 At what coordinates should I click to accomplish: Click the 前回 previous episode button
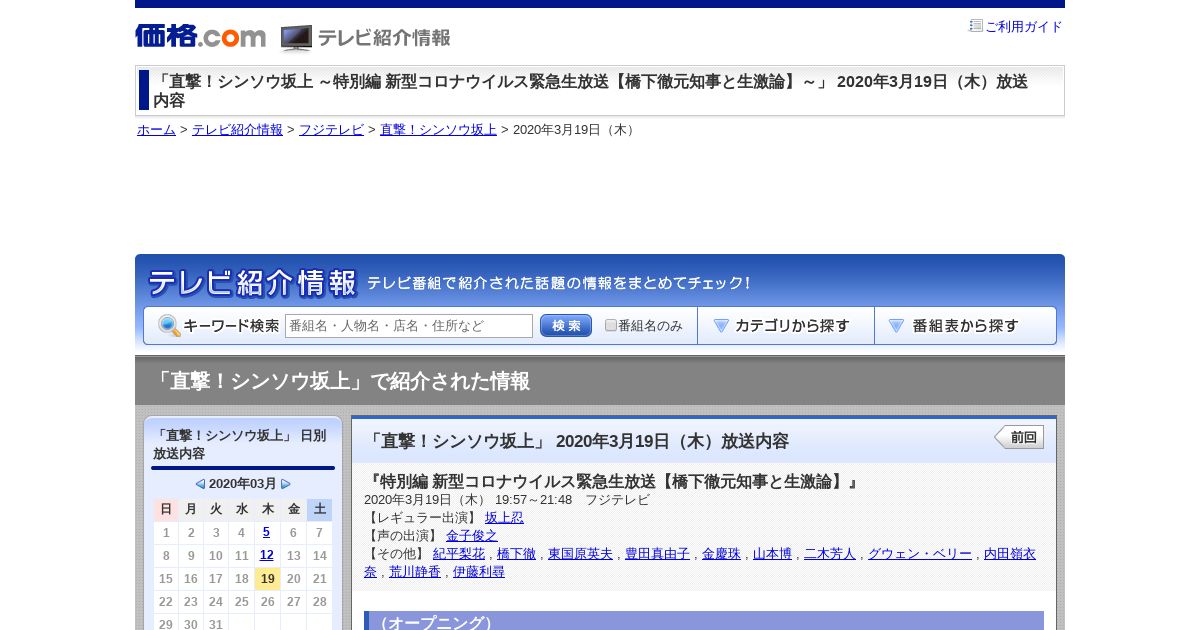point(1019,437)
